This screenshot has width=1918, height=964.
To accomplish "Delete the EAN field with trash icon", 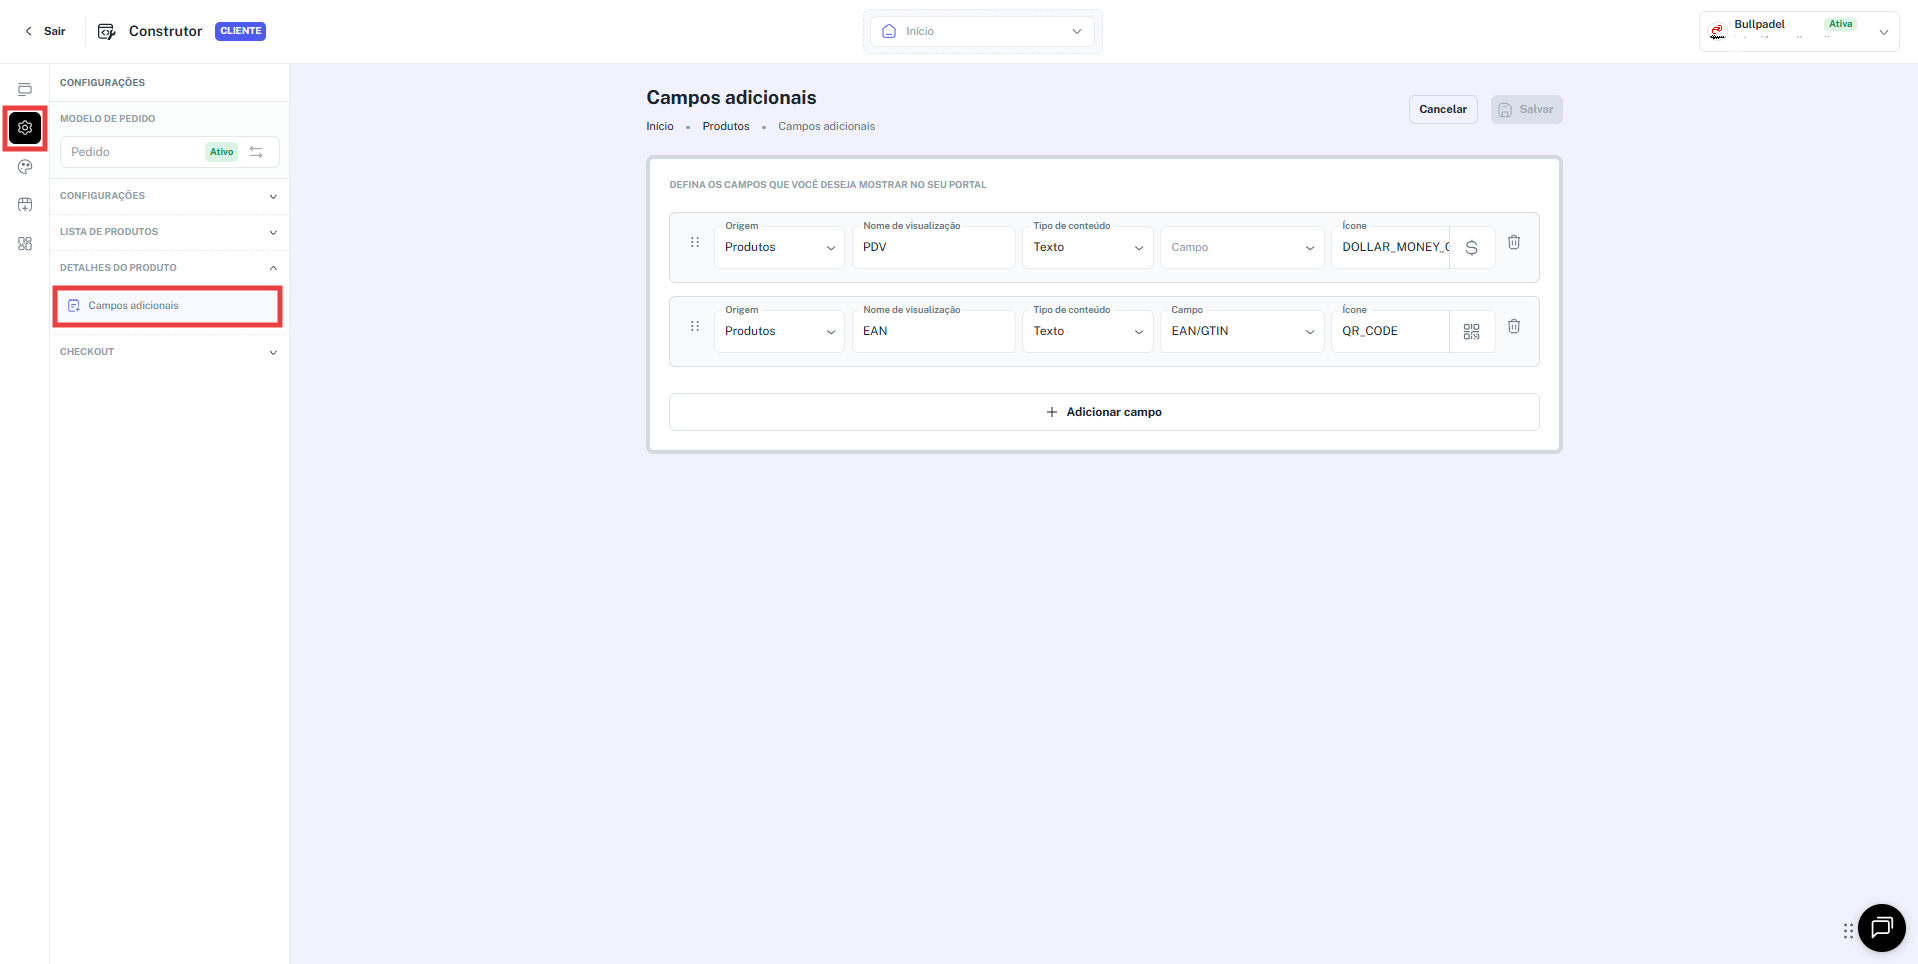I will (x=1514, y=326).
